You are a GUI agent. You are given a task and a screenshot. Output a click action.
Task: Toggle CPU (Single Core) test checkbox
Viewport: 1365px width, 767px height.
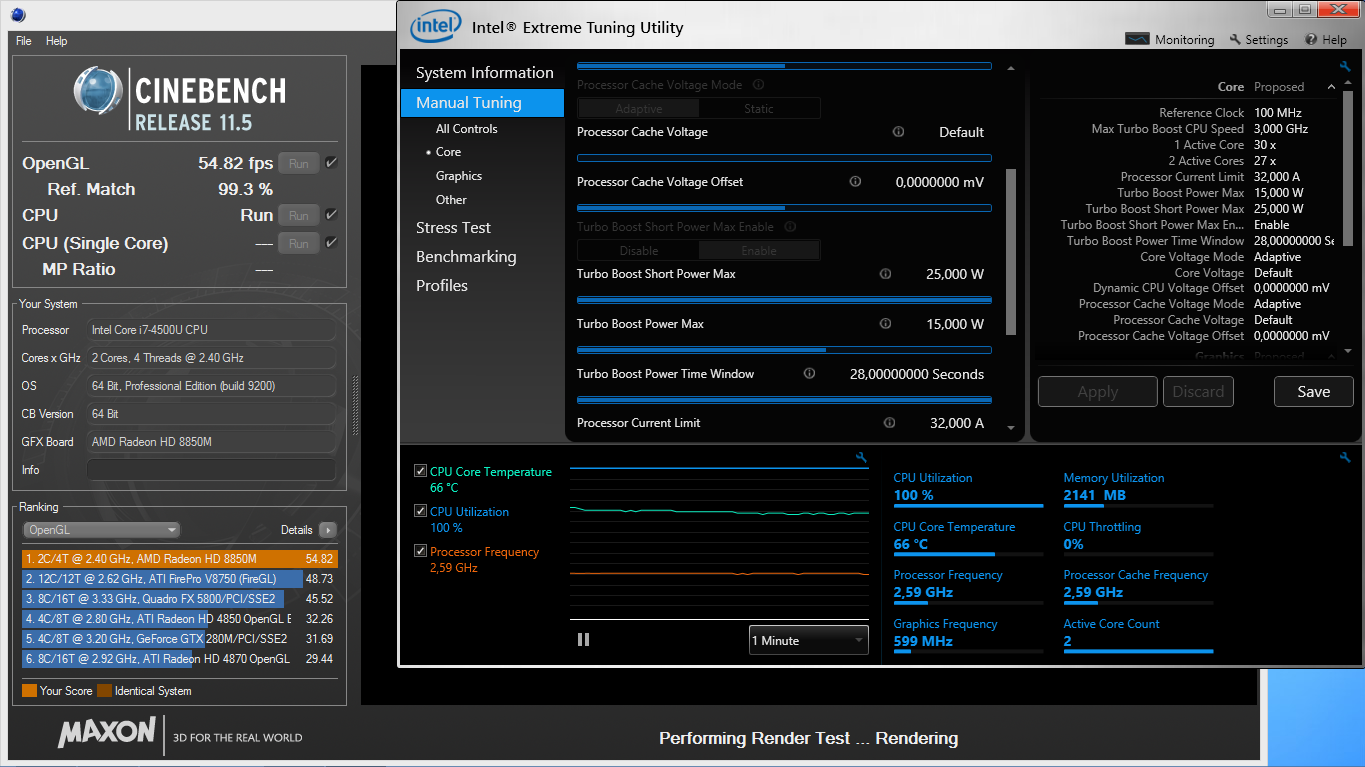pyautogui.click(x=331, y=243)
